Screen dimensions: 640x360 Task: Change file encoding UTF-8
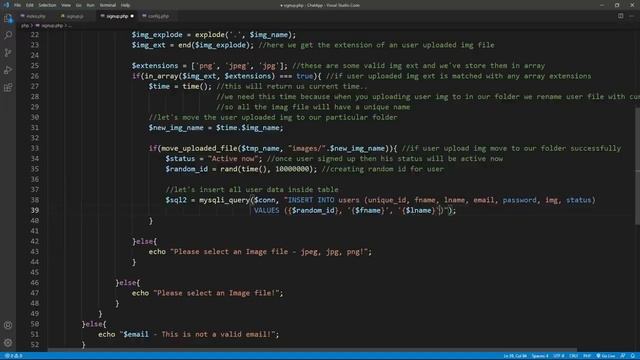[x=559, y=356]
